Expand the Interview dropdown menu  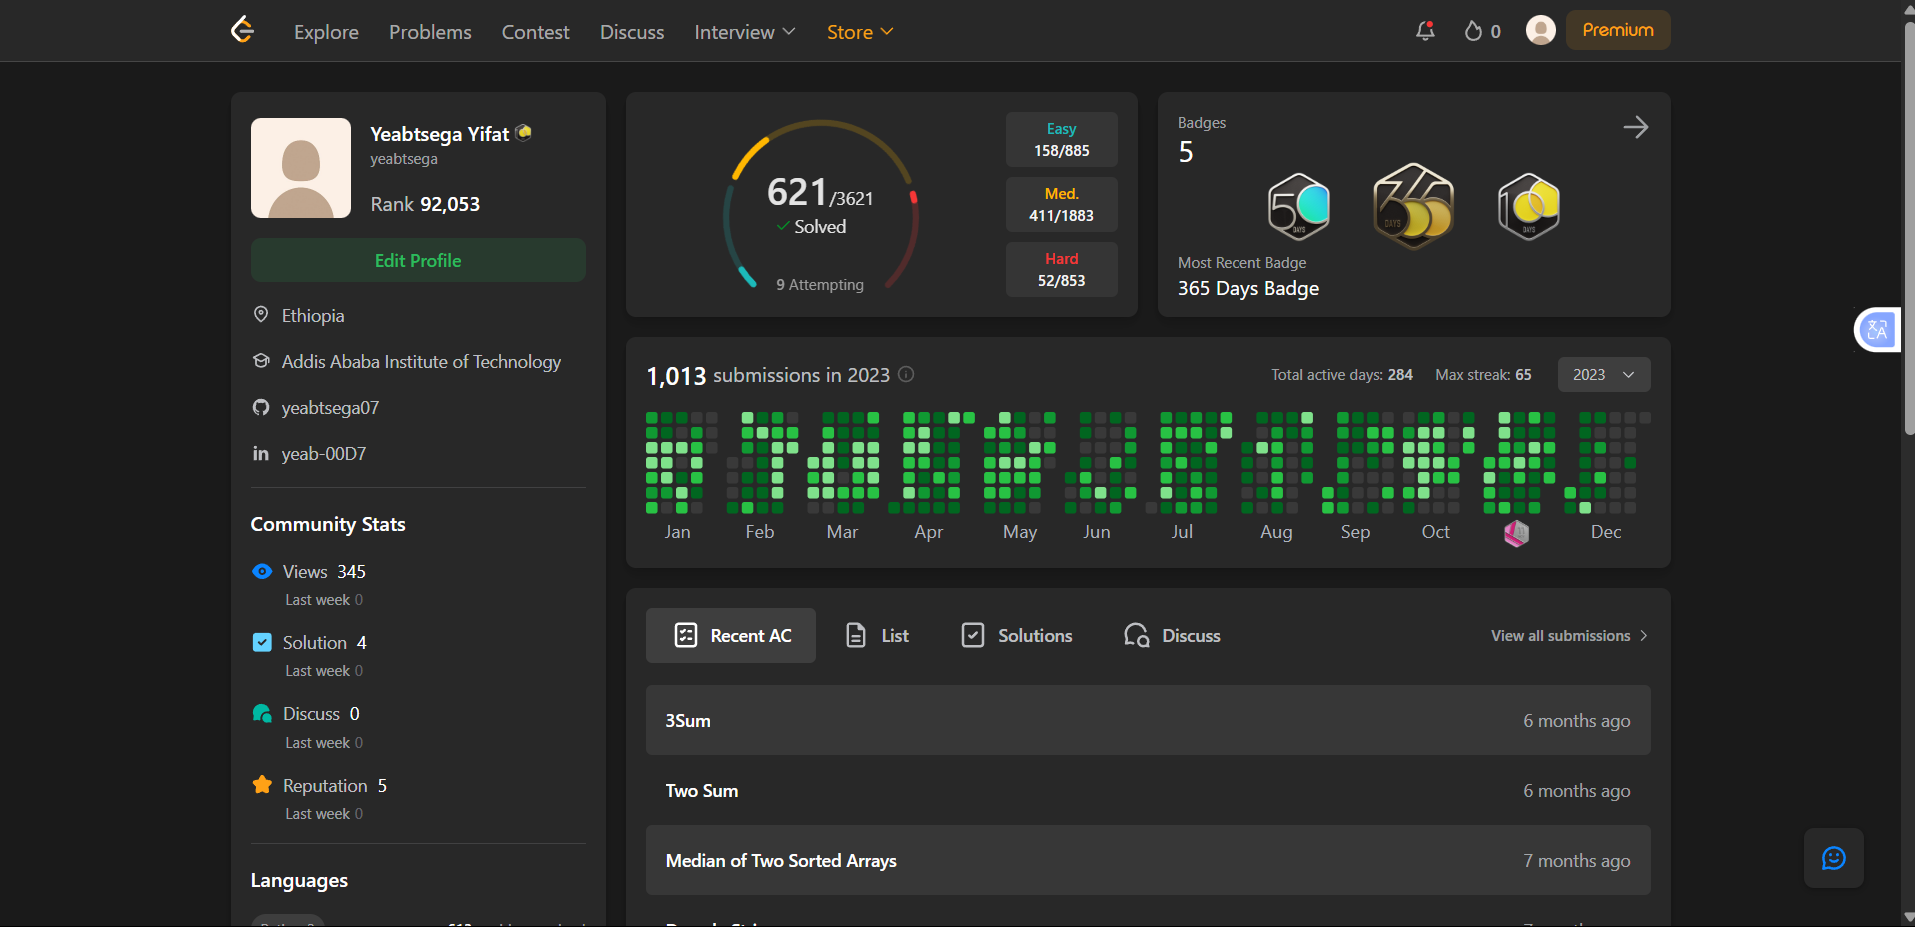[745, 32]
